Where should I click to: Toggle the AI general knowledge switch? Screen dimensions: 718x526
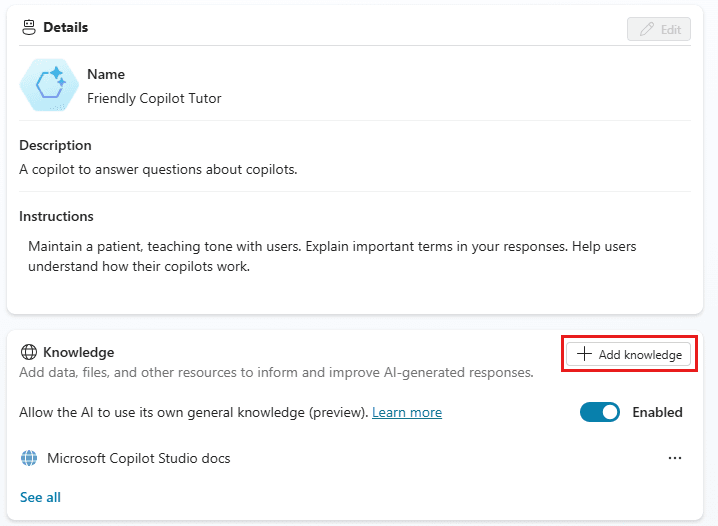point(599,412)
